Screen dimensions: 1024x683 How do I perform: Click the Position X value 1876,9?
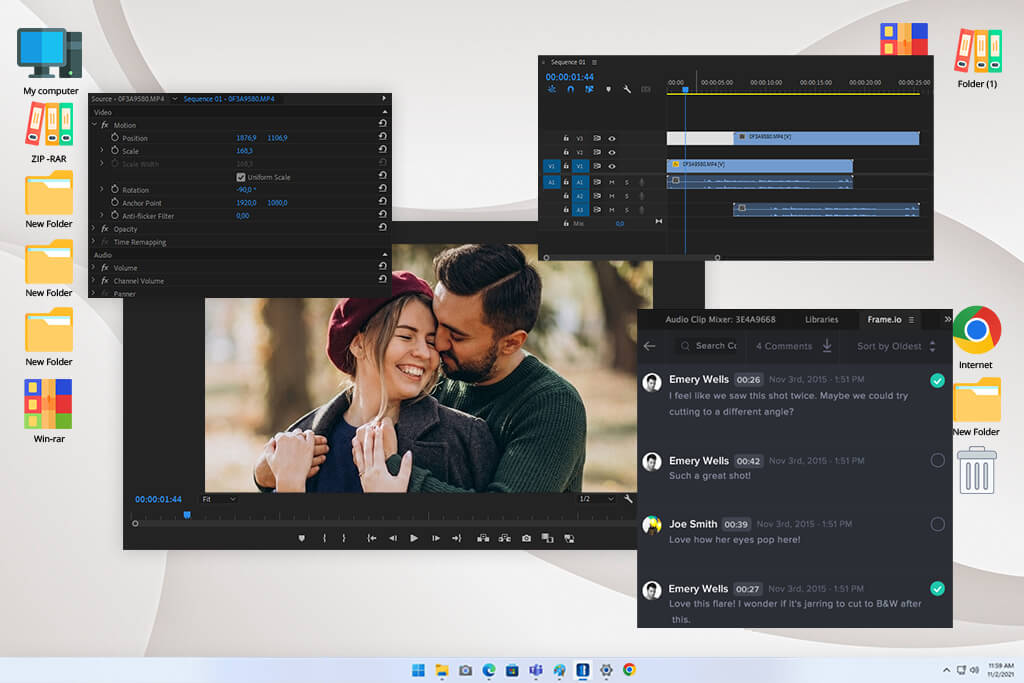point(246,138)
